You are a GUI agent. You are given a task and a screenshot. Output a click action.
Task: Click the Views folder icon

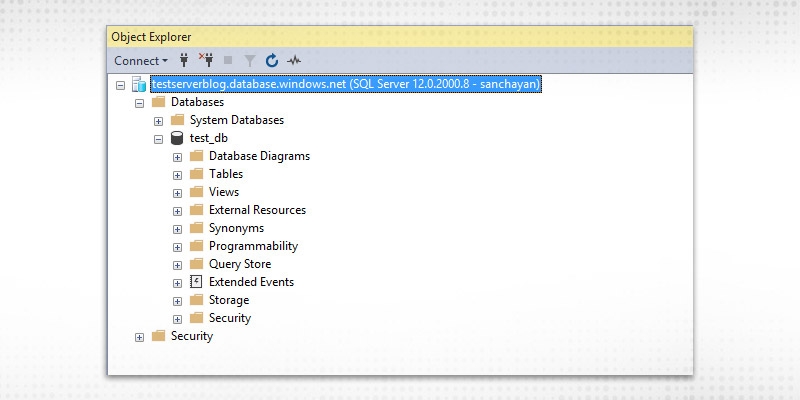point(196,192)
